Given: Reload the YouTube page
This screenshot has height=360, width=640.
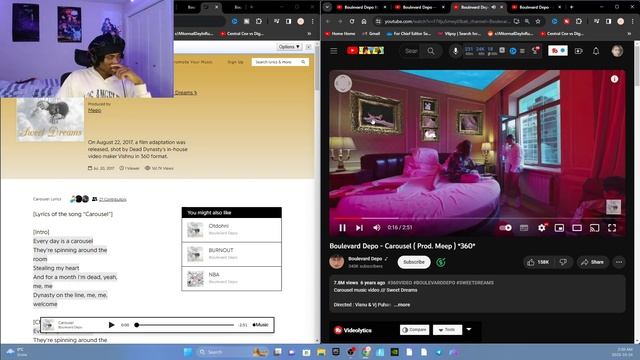Looking at the screenshot, I should (x=352, y=21).
